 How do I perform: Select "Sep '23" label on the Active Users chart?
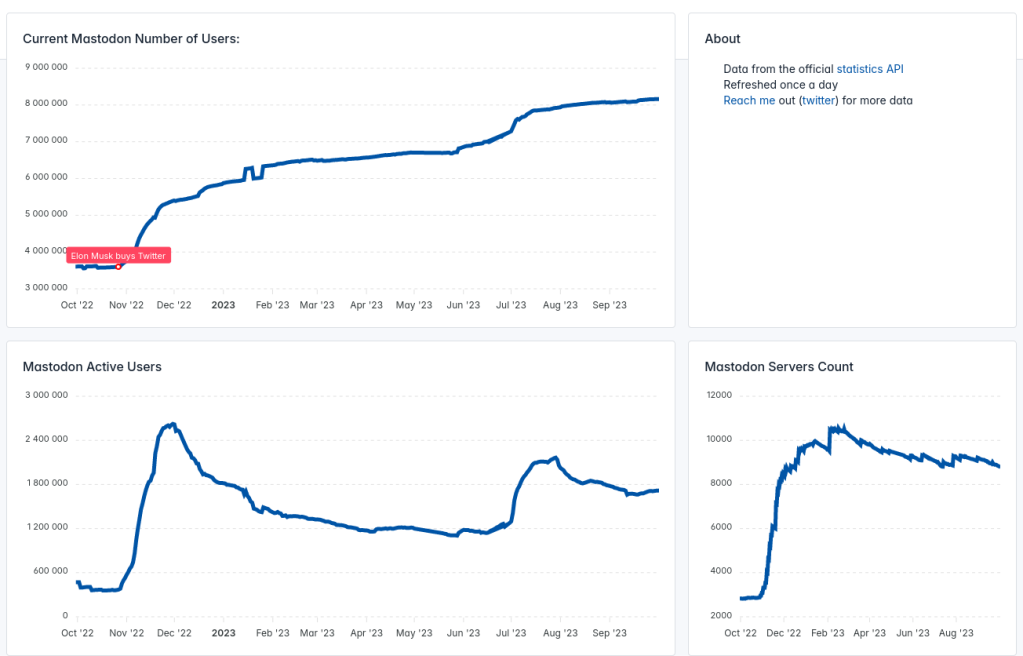click(x=609, y=633)
